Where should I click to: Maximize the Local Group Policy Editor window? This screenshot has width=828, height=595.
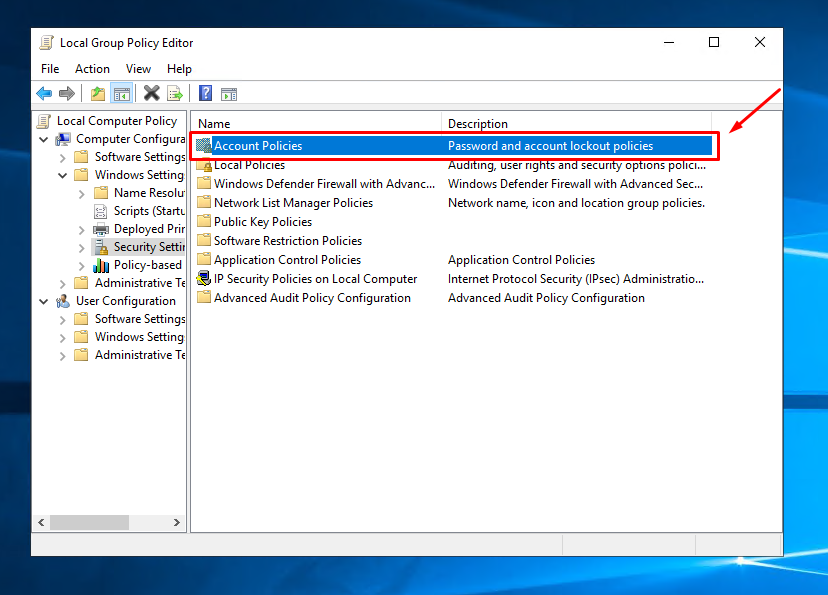tap(714, 42)
